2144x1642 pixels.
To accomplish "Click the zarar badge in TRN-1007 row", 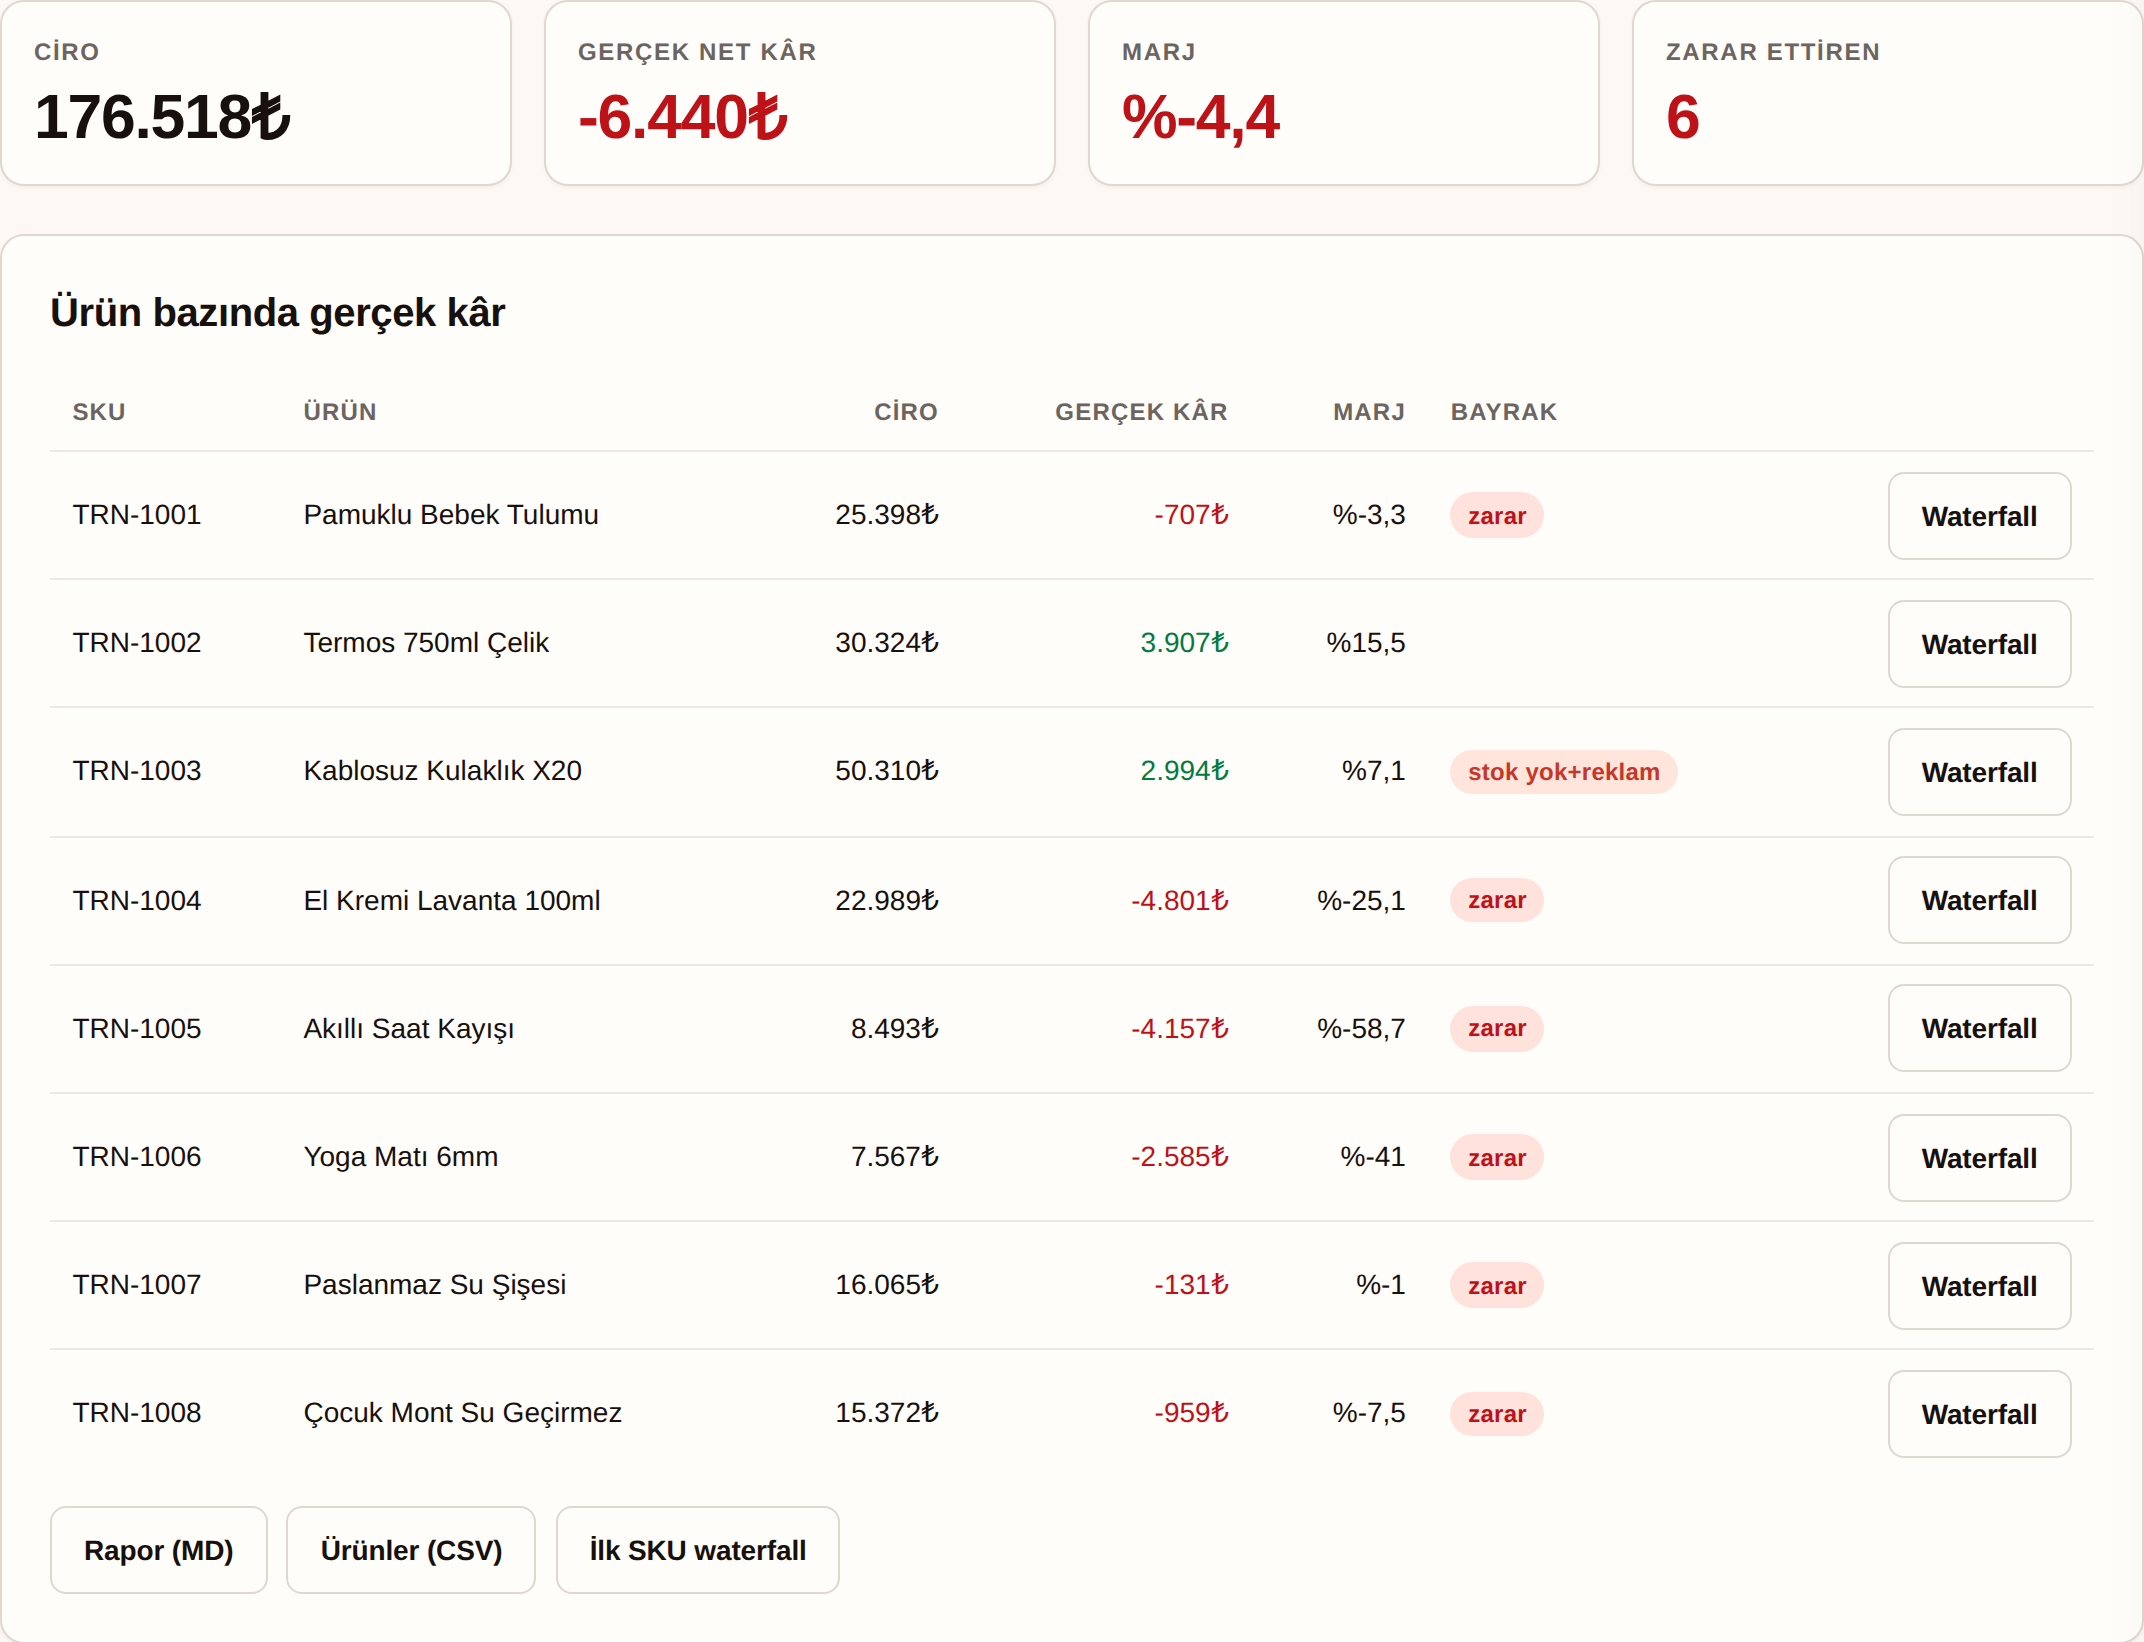I will (1497, 1286).
